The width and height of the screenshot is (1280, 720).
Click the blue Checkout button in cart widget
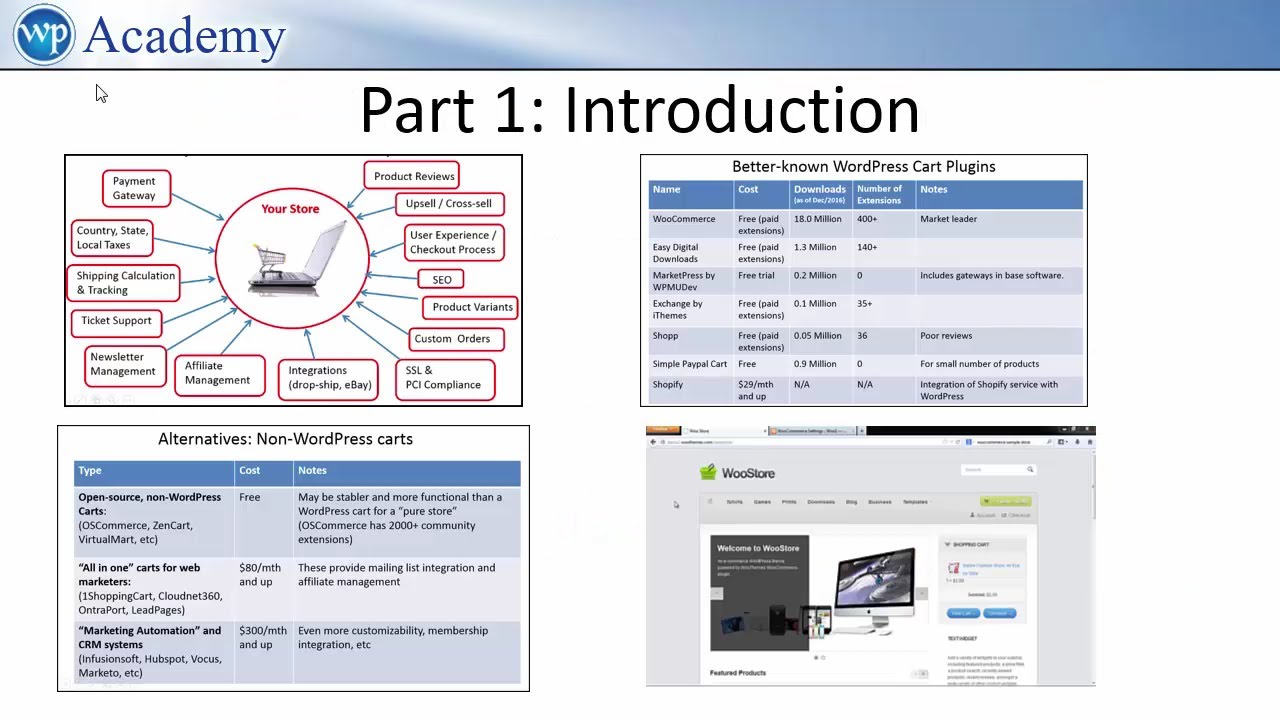coord(1000,613)
